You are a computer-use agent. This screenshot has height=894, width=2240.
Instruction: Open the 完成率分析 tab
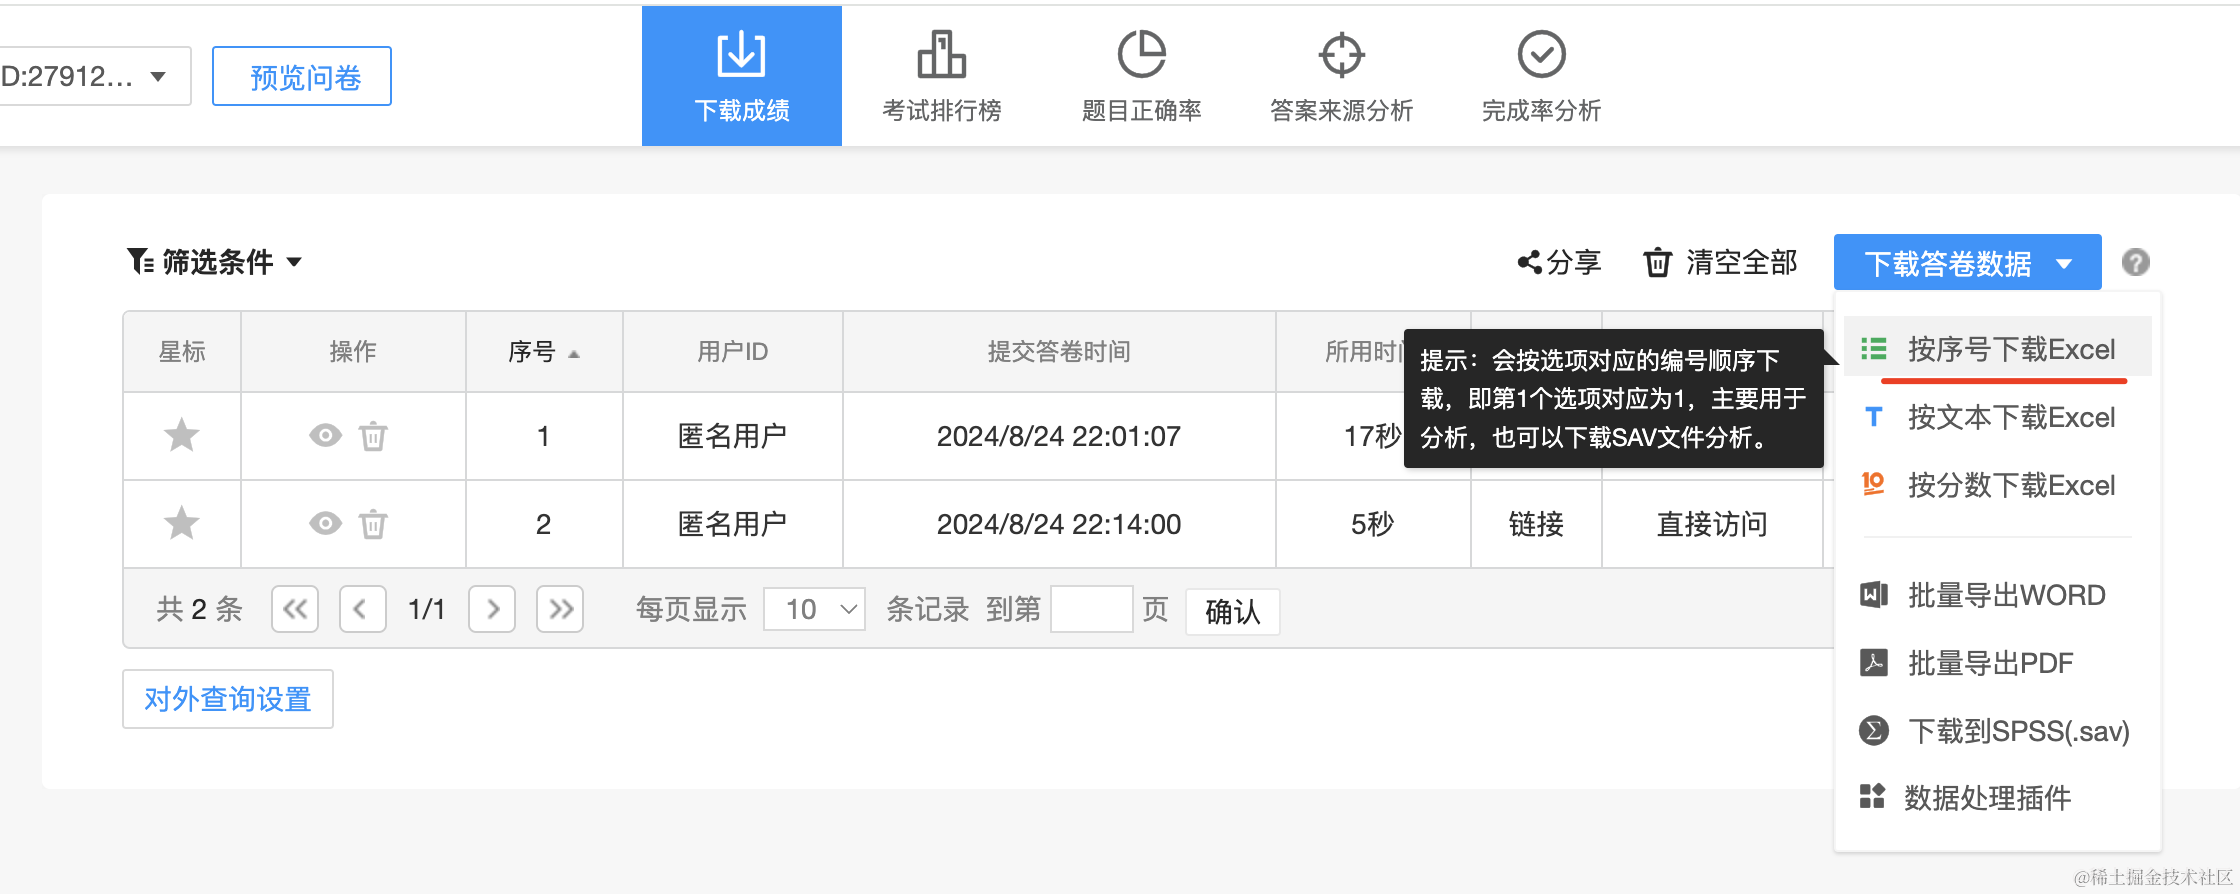click(1541, 76)
